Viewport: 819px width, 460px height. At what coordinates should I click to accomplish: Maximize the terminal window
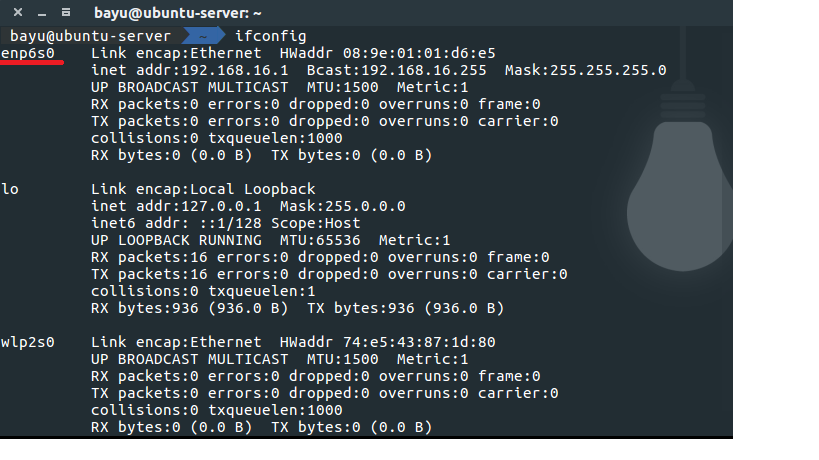tap(65, 13)
